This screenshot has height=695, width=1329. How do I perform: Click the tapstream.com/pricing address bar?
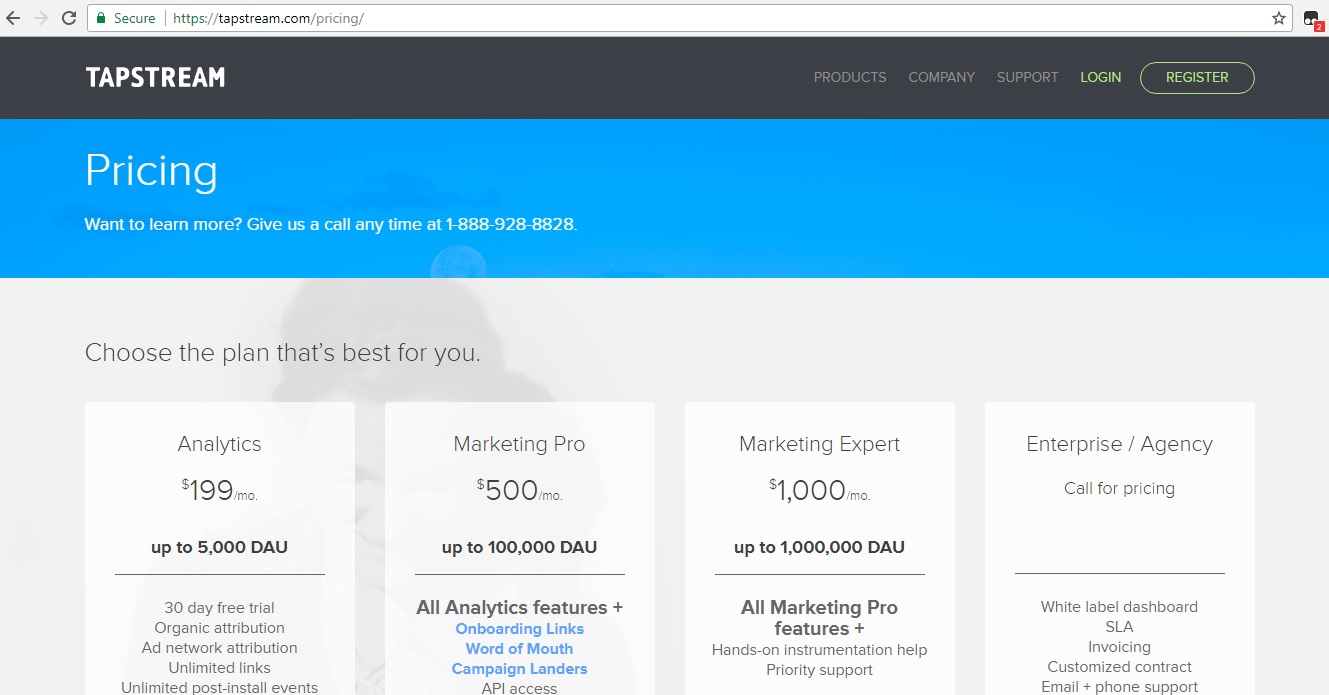[690, 18]
